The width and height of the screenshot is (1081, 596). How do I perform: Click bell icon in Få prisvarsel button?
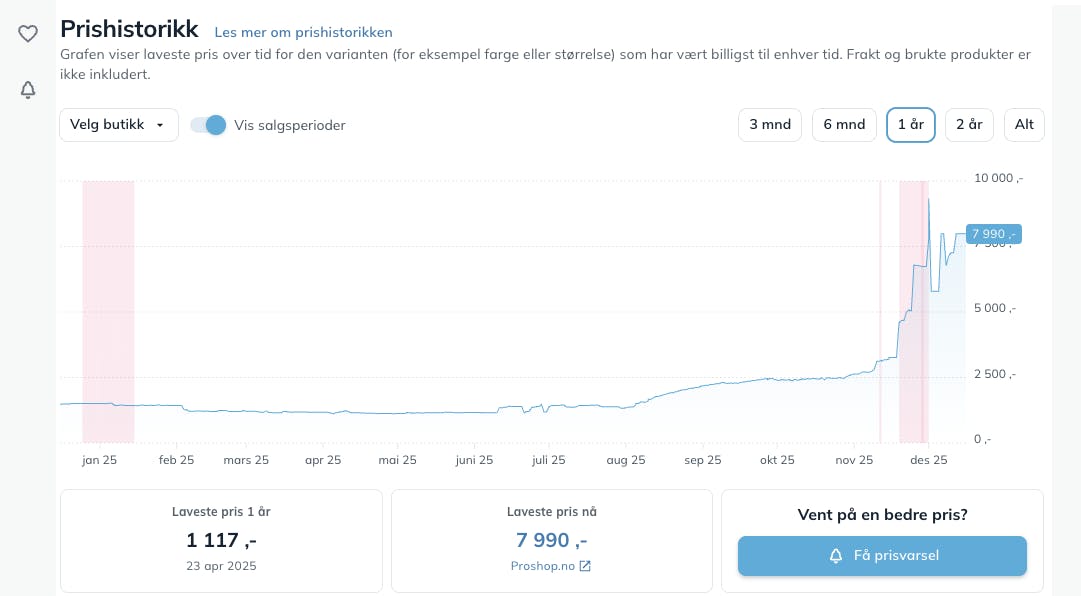pos(836,556)
